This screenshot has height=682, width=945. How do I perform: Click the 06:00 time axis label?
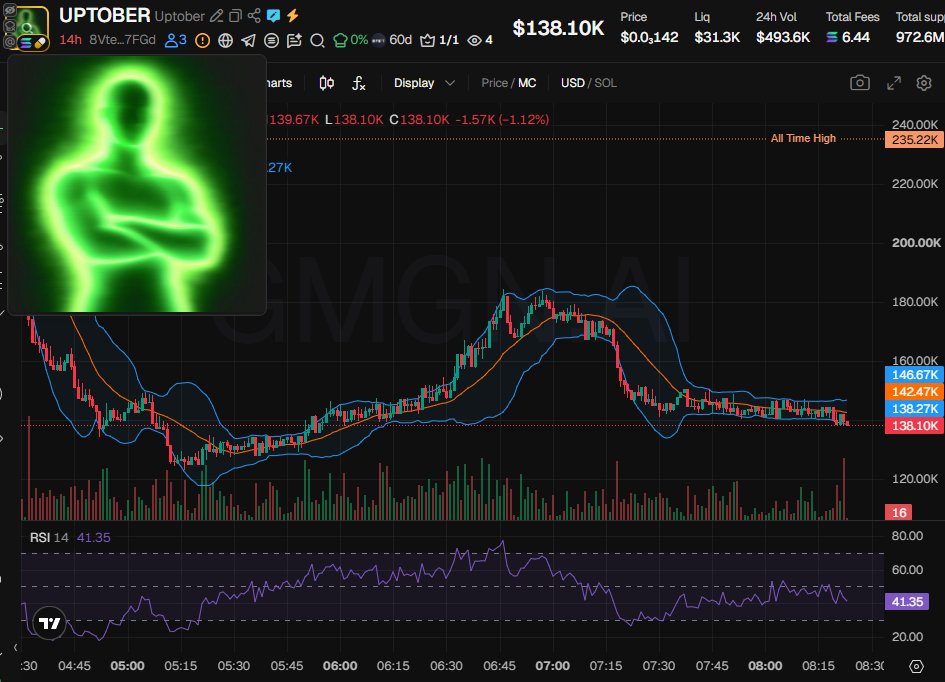[x=340, y=666]
